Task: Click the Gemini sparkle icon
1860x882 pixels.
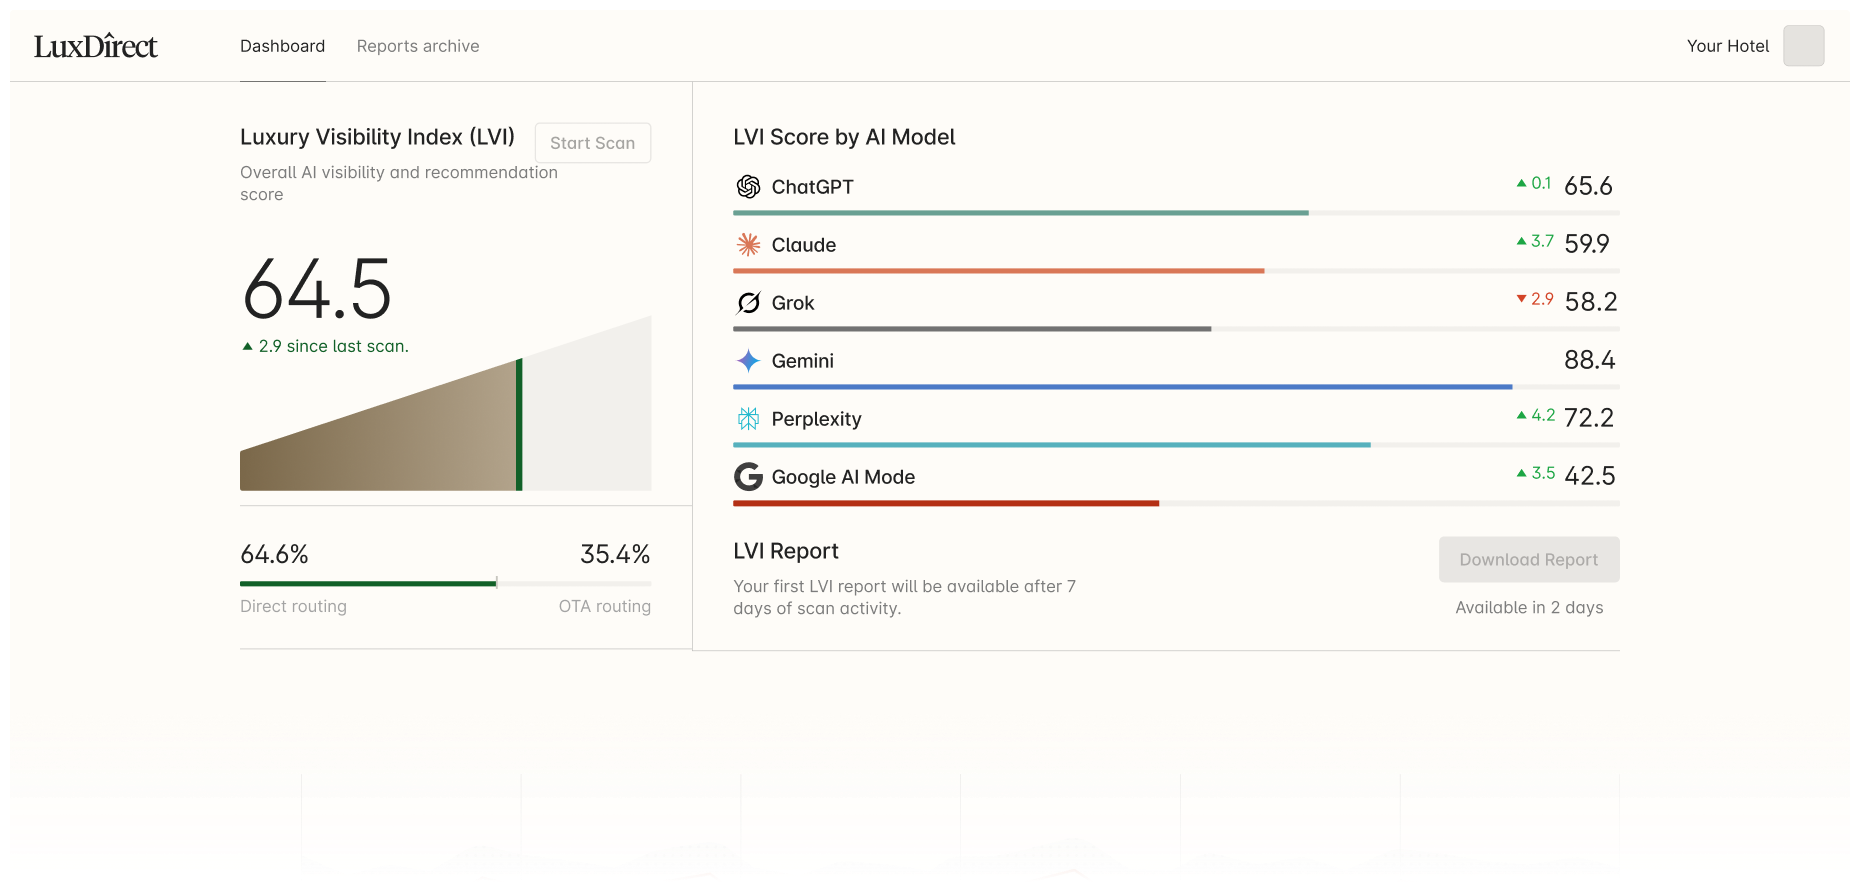Action: (x=748, y=361)
